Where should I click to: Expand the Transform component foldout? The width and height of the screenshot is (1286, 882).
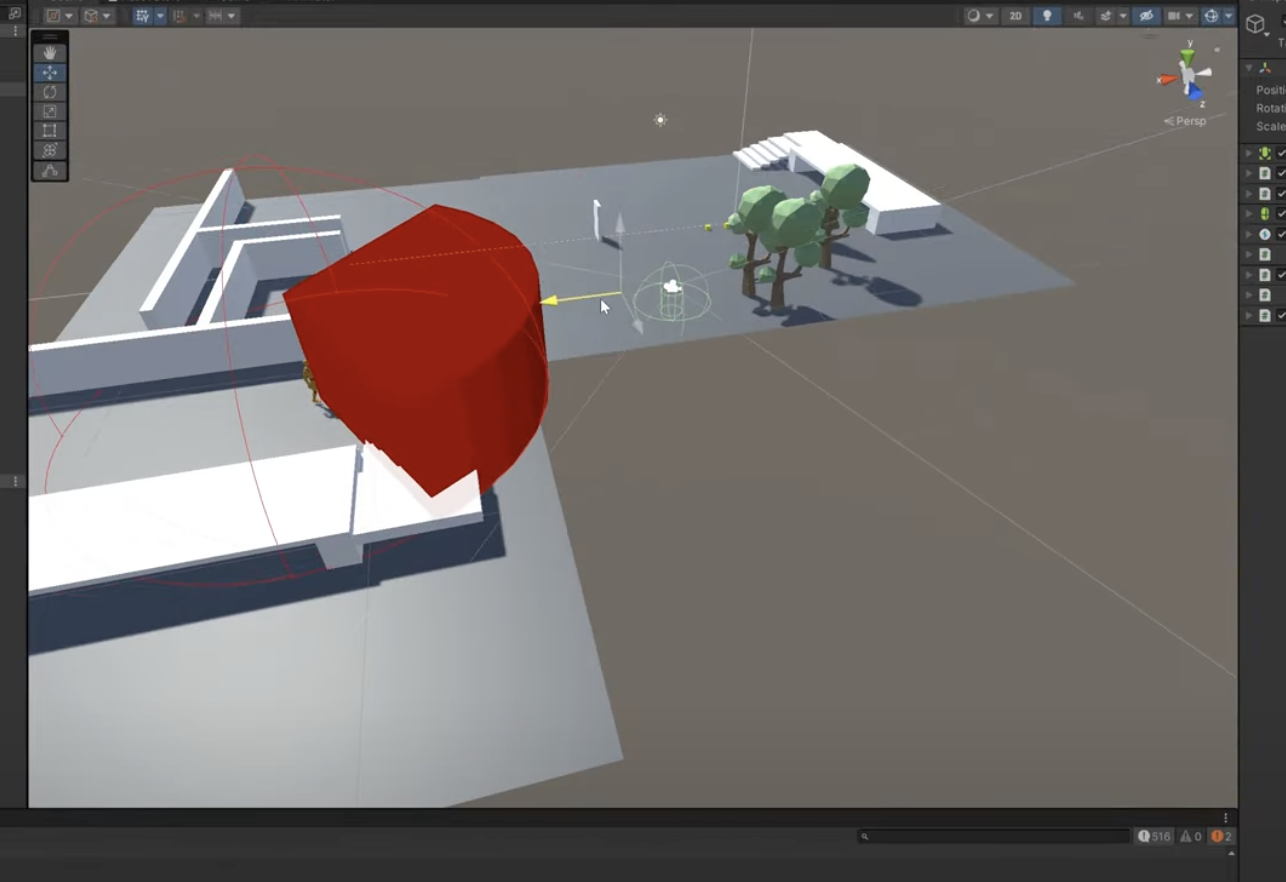click(1249, 68)
